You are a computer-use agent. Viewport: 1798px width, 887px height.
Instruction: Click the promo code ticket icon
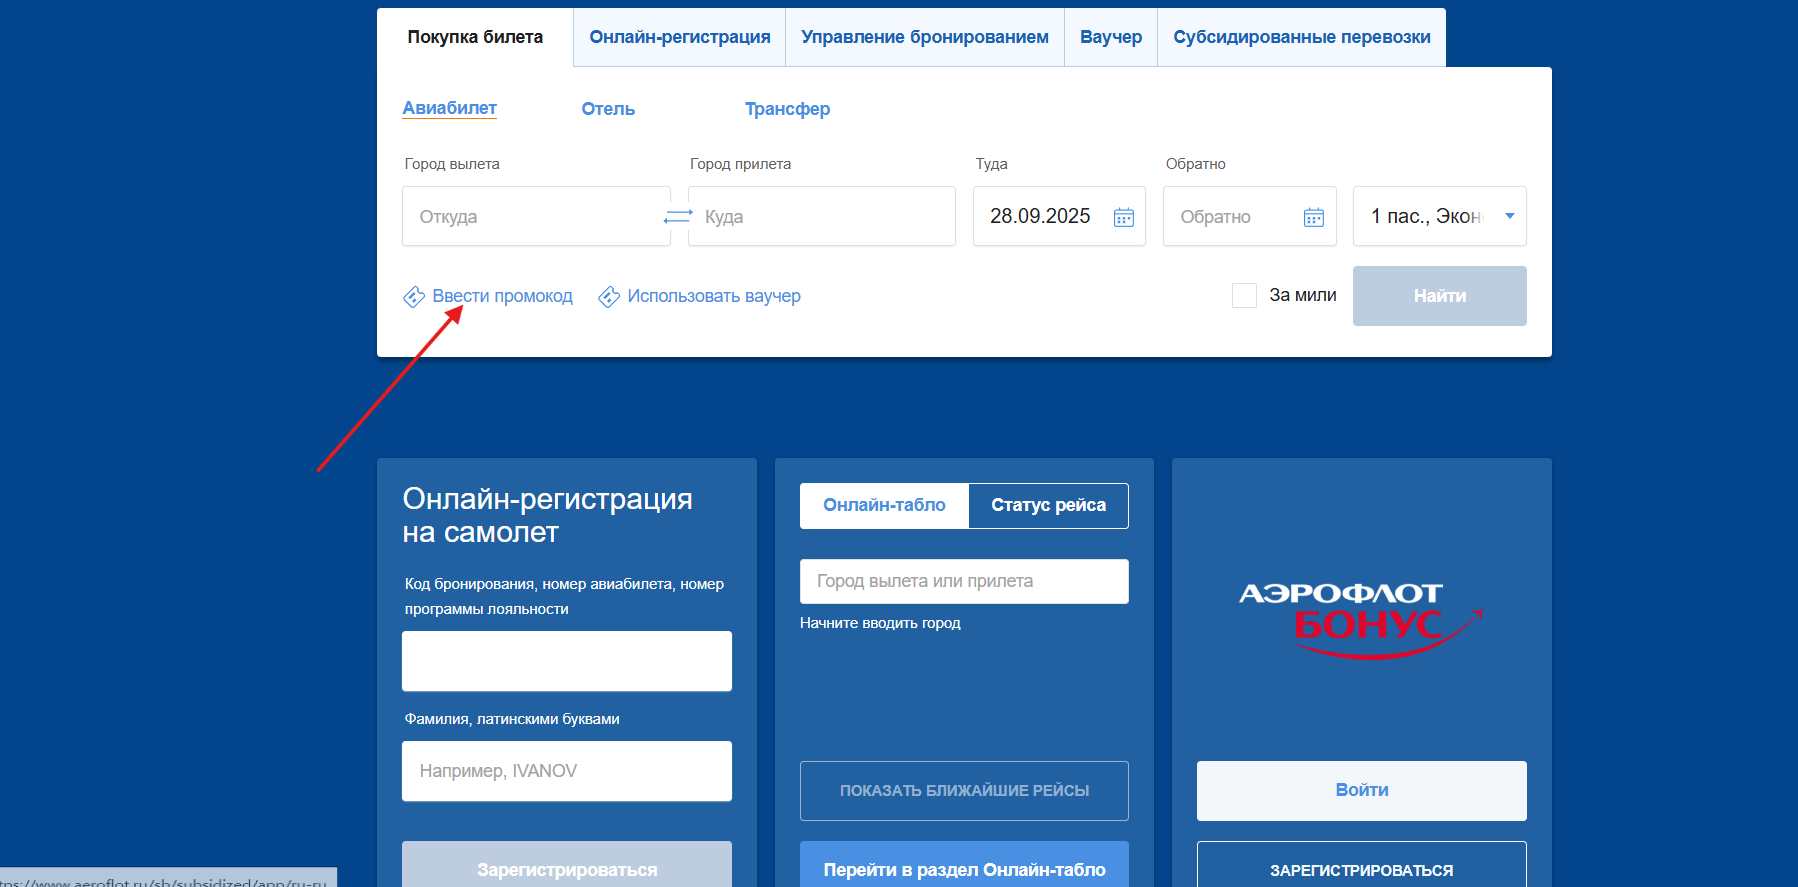tap(414, 297)
